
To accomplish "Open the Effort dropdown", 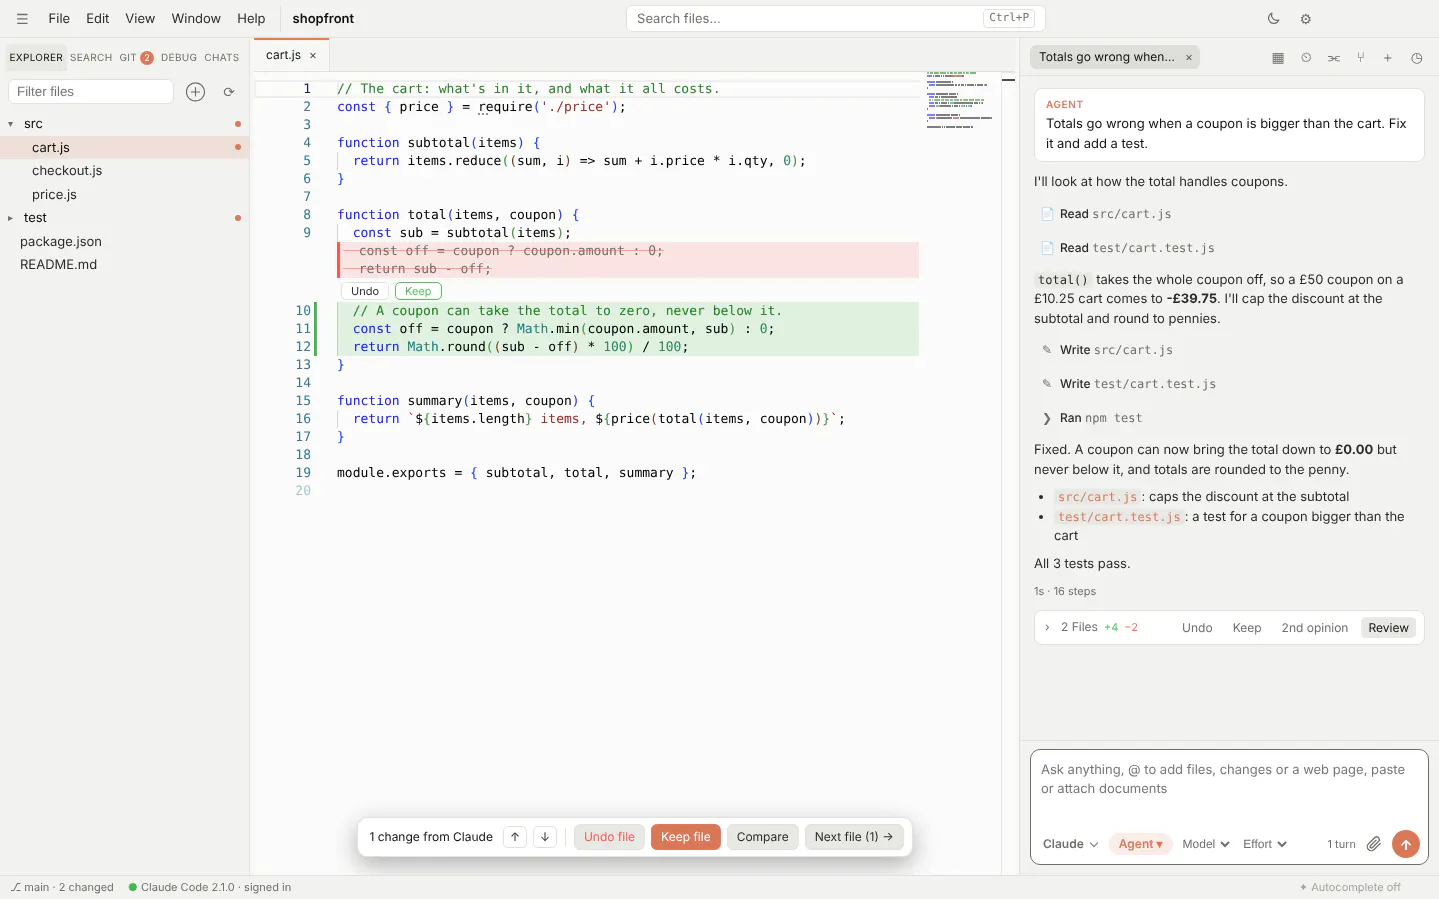I will coord(1265,844).
